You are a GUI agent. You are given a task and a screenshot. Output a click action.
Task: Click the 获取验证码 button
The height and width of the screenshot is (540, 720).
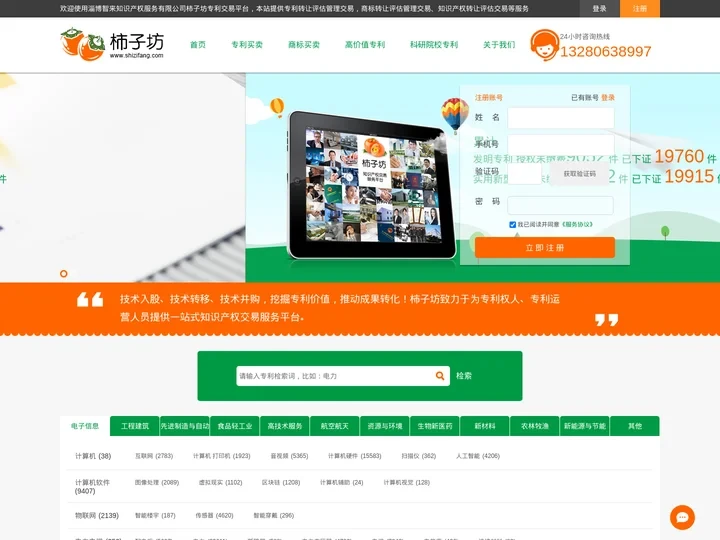coord(579,174)
